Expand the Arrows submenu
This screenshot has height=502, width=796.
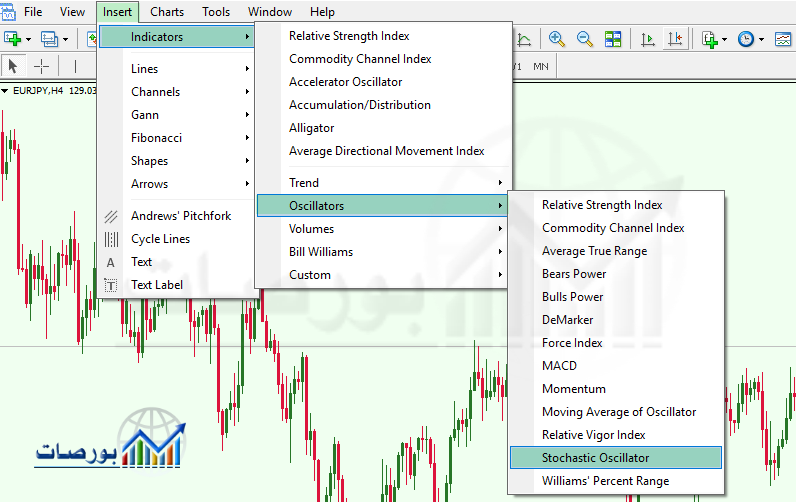click(x=177, y=184)
